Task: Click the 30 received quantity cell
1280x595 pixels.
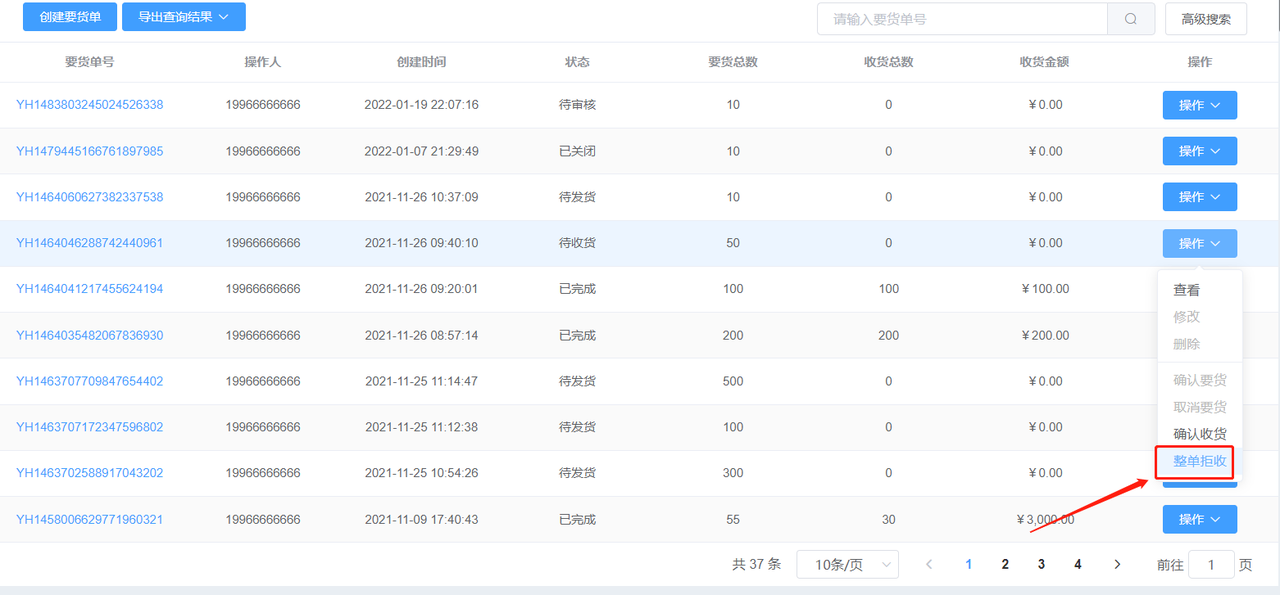Action: click(x=889, y=519)
